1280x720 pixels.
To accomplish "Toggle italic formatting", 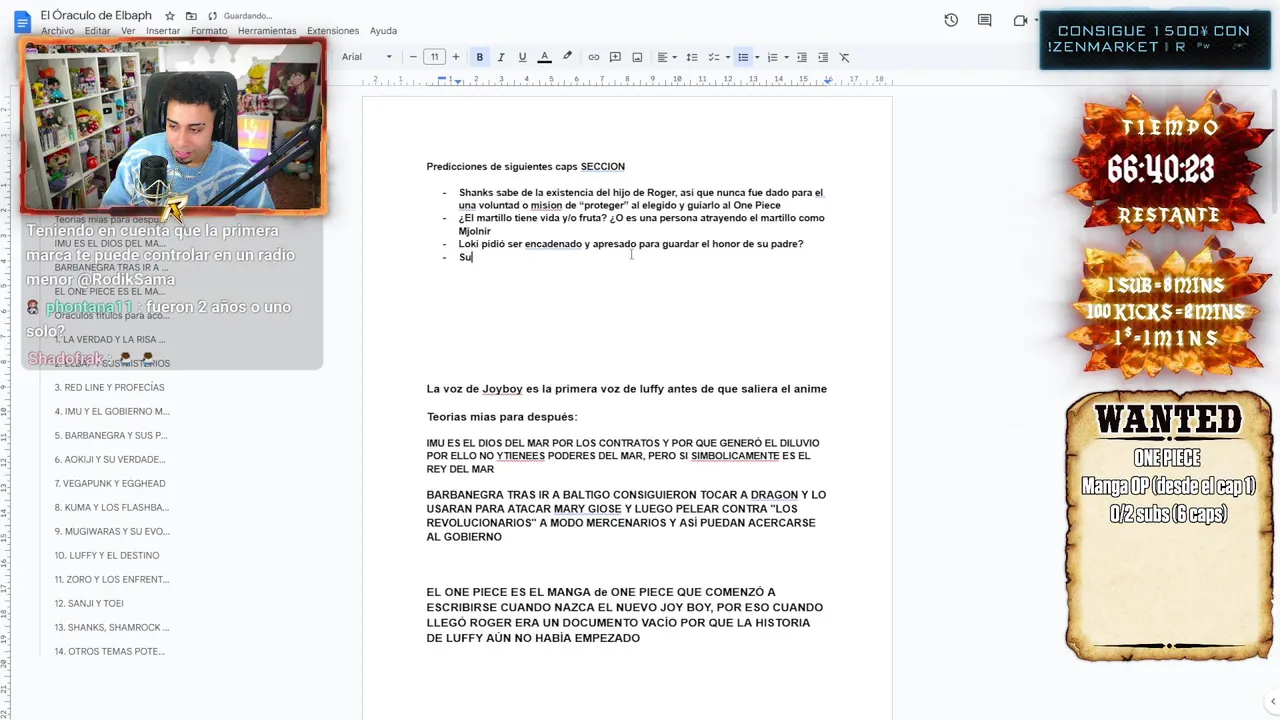I will (x=501, y=57).
